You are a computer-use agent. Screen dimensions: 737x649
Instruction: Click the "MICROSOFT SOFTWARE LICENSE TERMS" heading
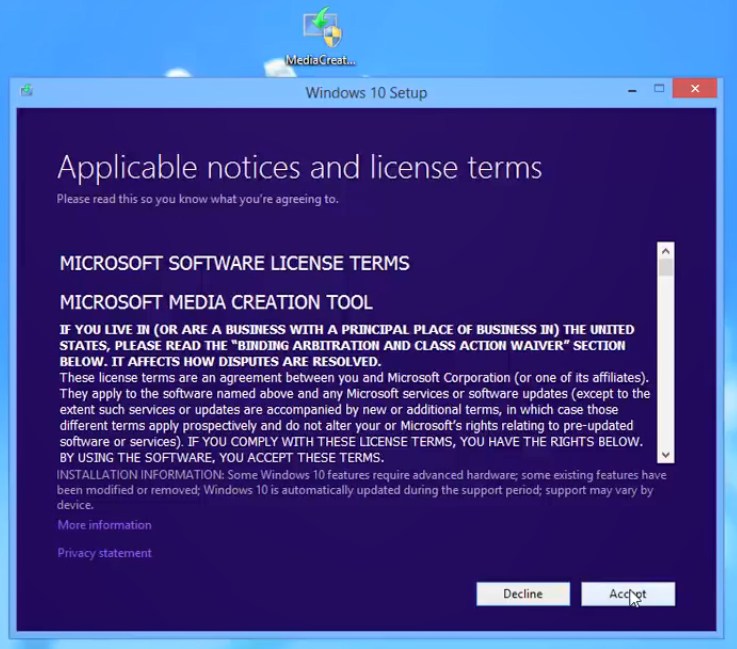pyautogui.click(x=234, y=264)
